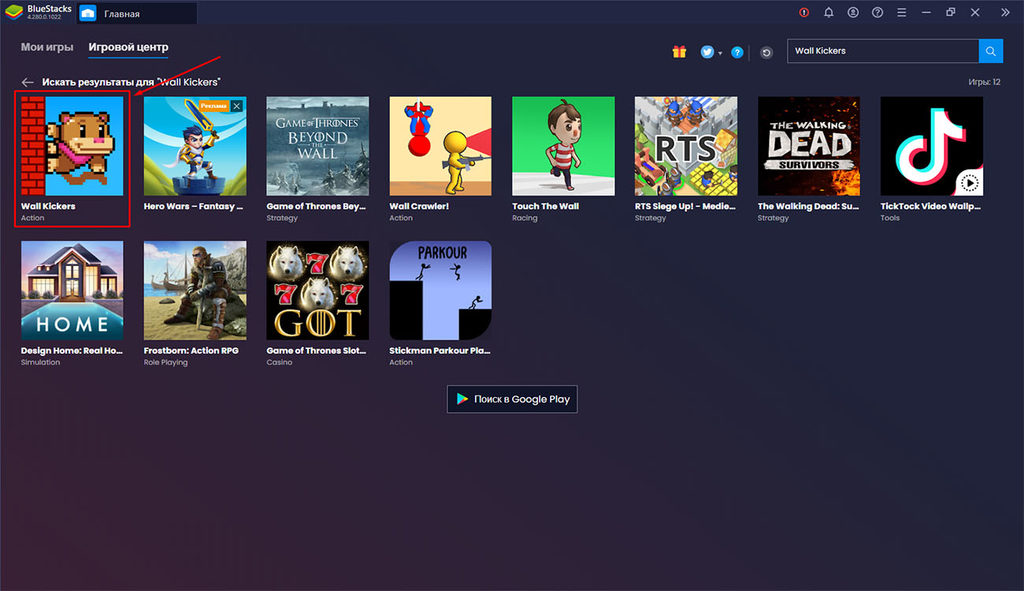The width and height of the screenshot is (1024, 591).
Task: Open RTS Siege Up game tile
Action: 686,146
